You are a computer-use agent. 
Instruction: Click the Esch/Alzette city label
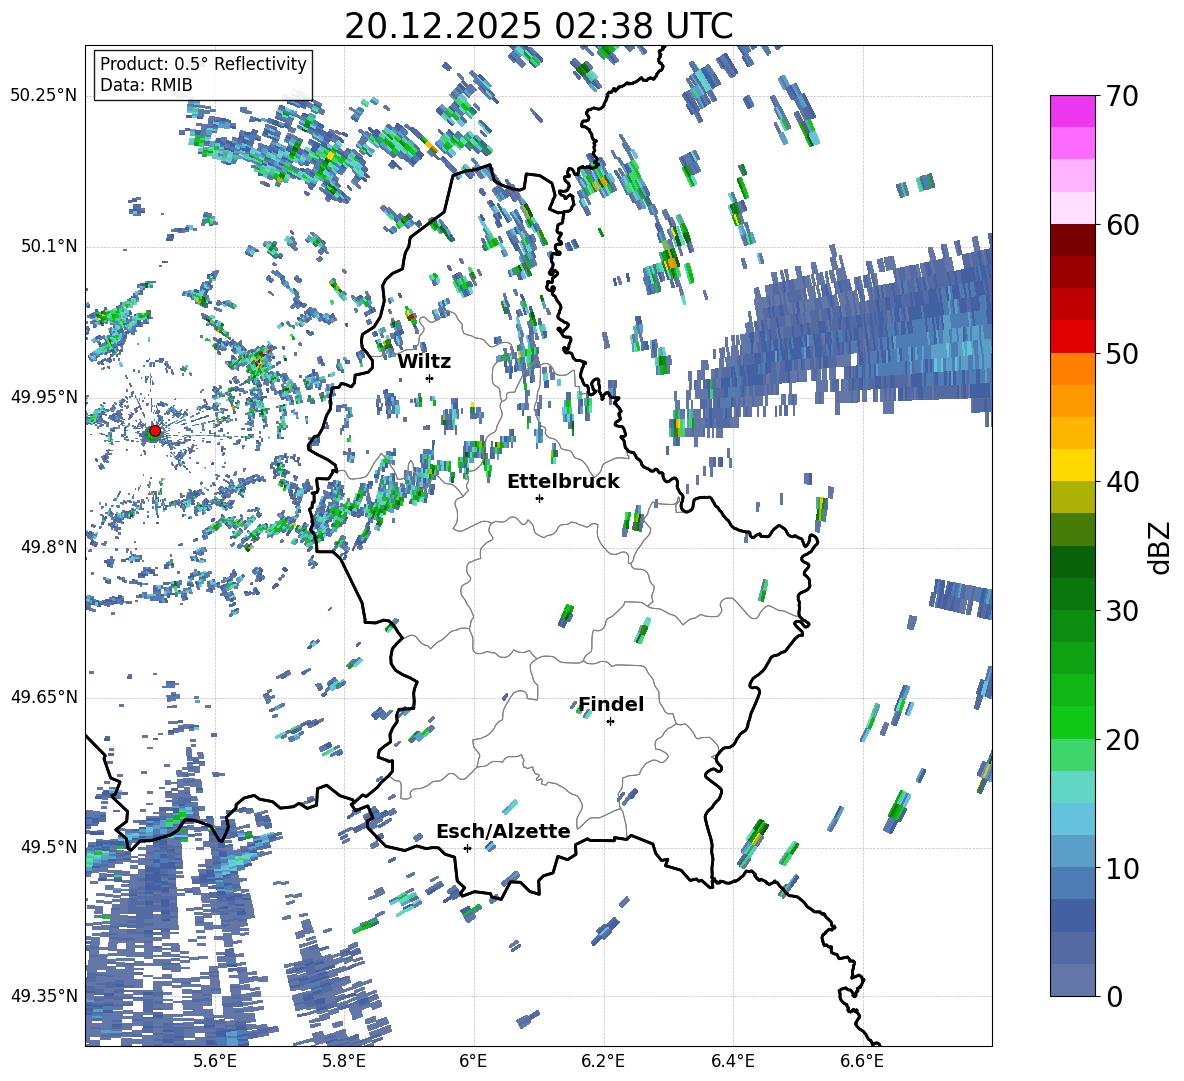(503, 831)
